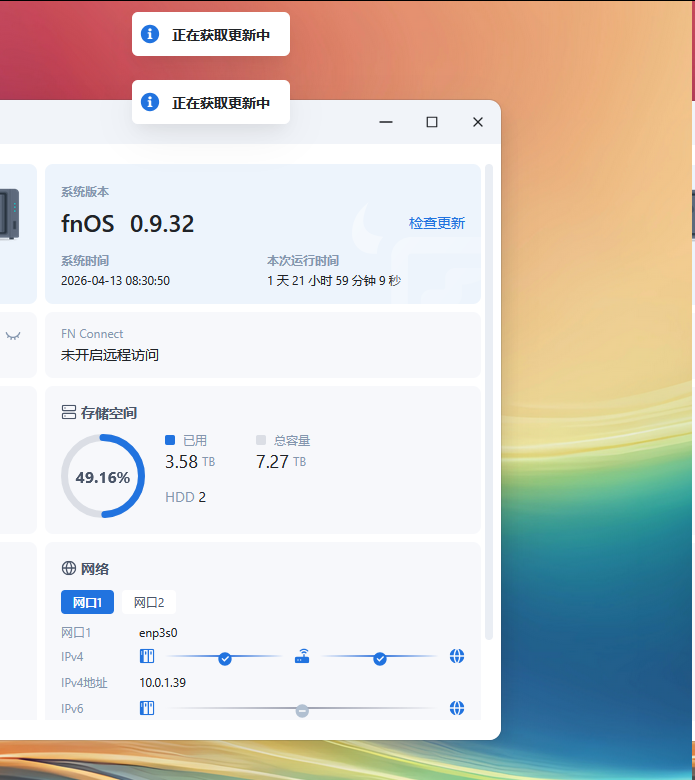Click the gray 总容量 legend swatch
Viewport: 695px width, 780px height.
pos(261,440)
